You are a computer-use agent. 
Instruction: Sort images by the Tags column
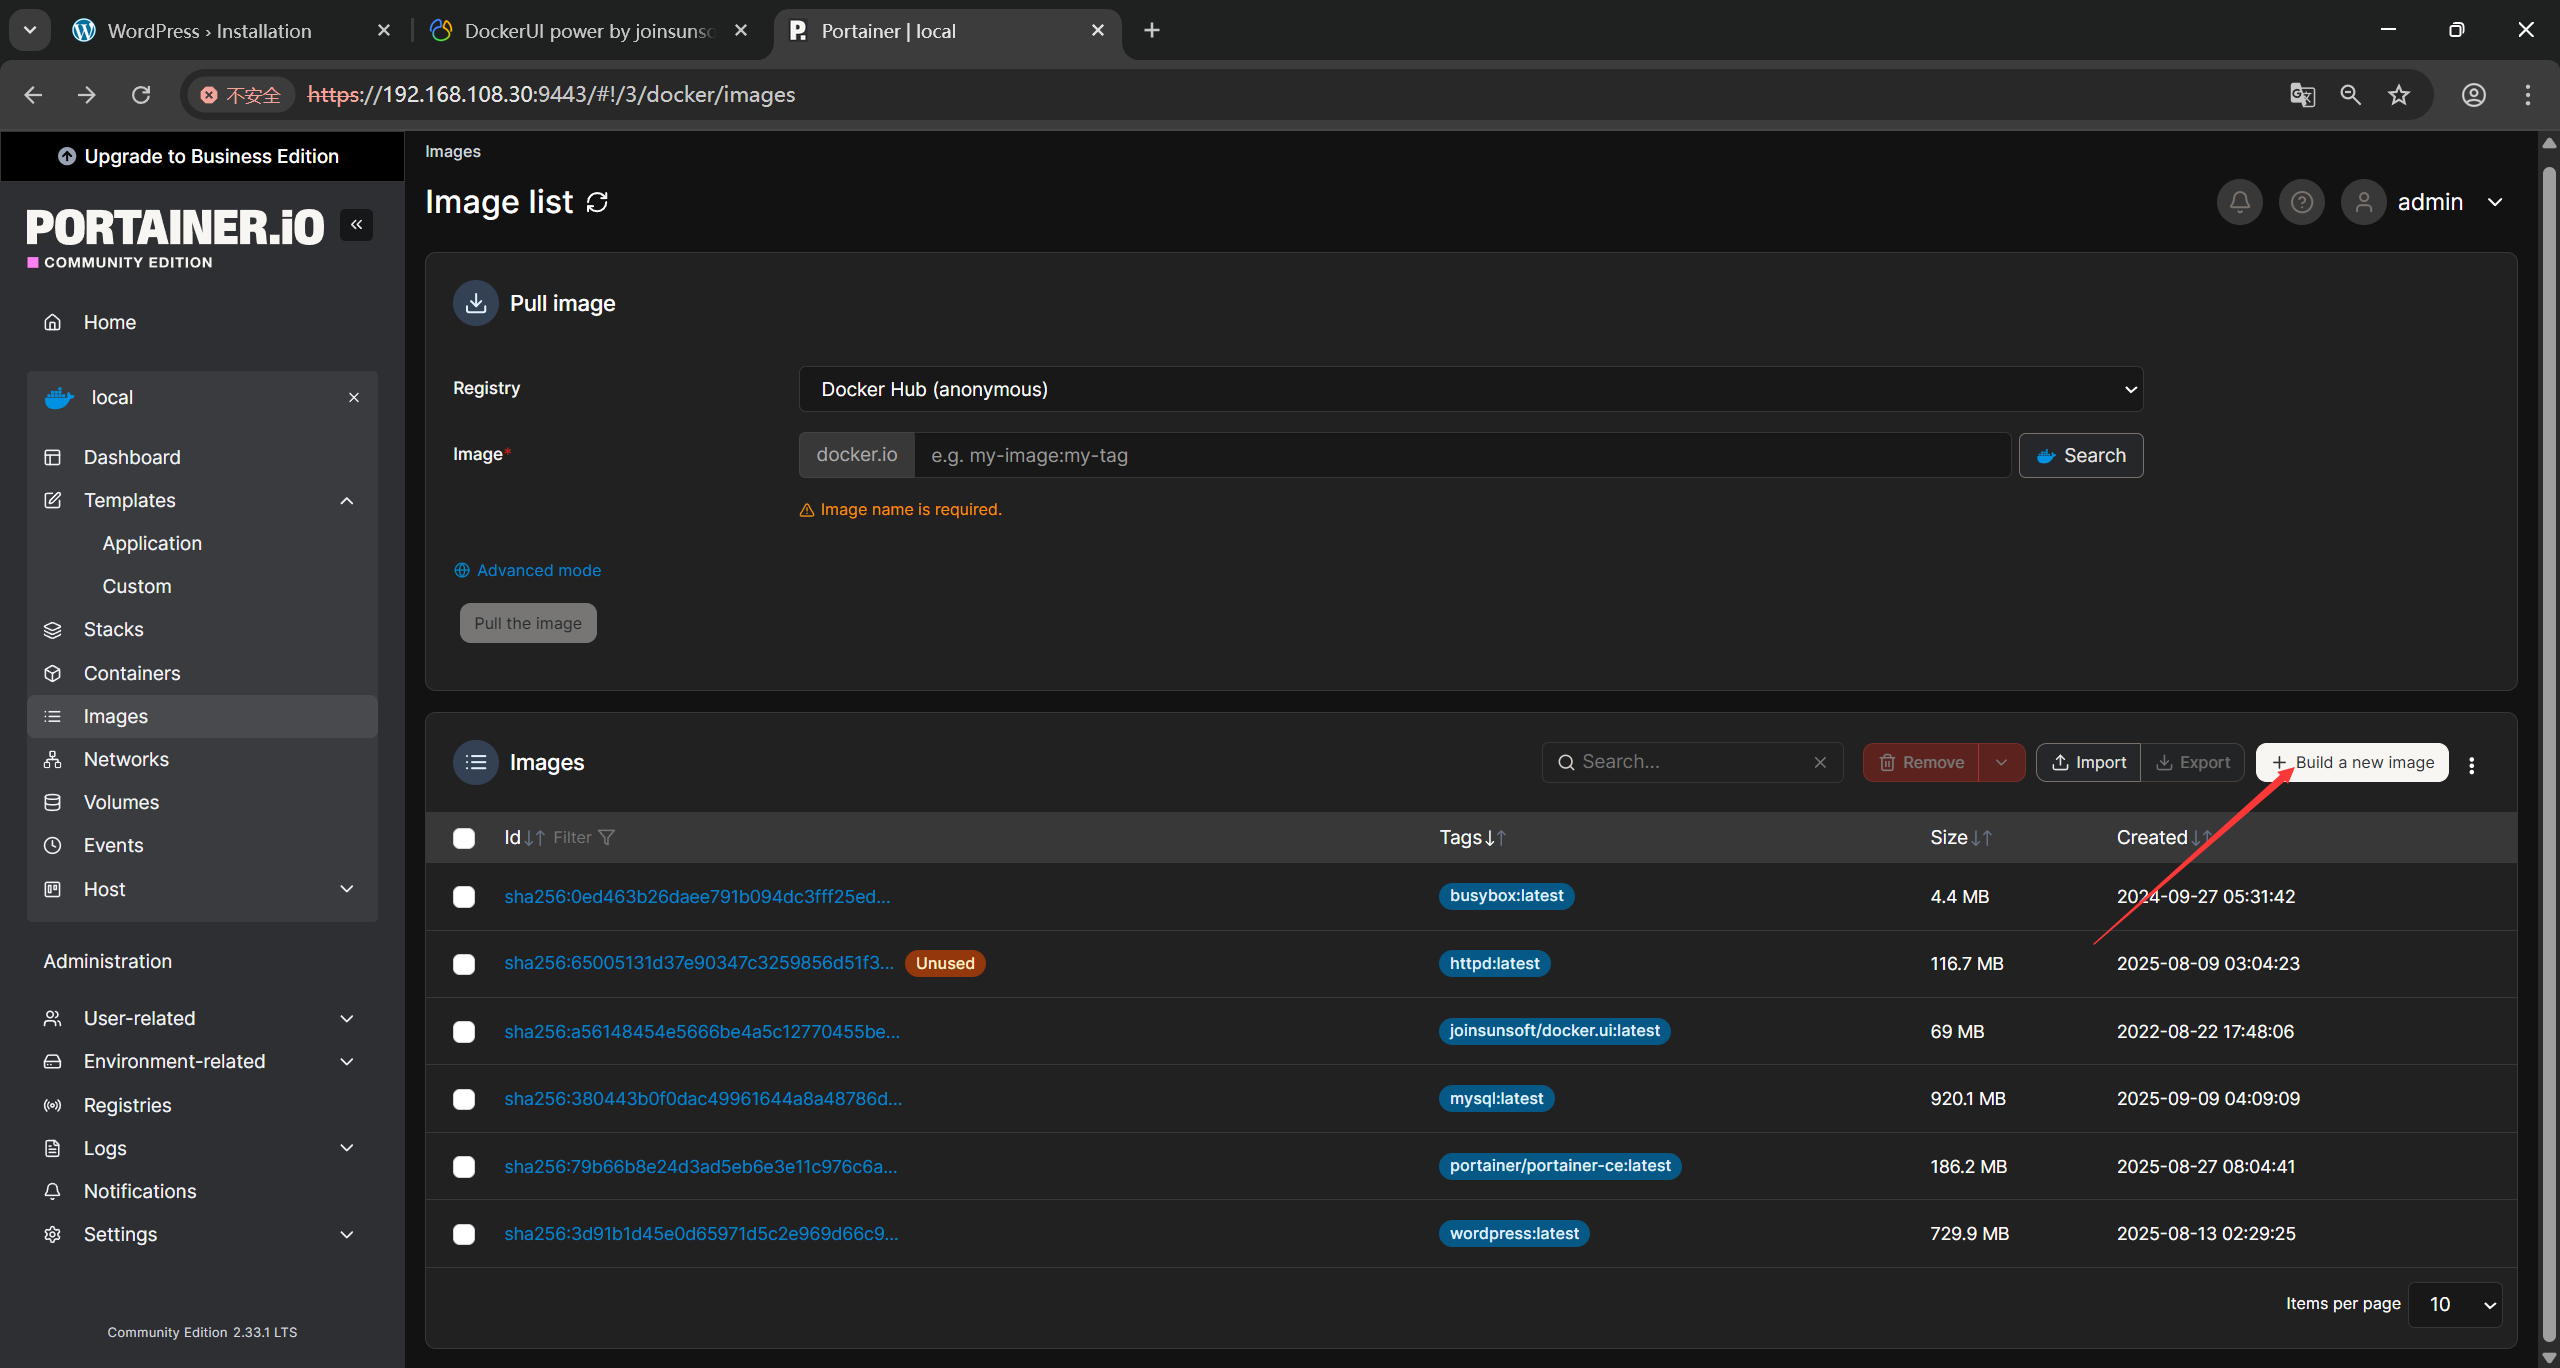1472,838
